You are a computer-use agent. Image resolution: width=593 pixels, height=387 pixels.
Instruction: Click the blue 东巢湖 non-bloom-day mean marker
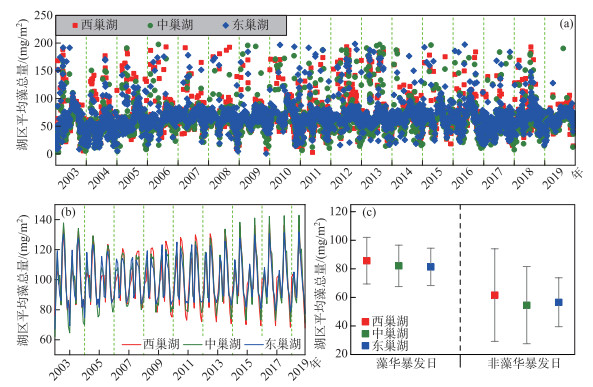tap(559, 302)
